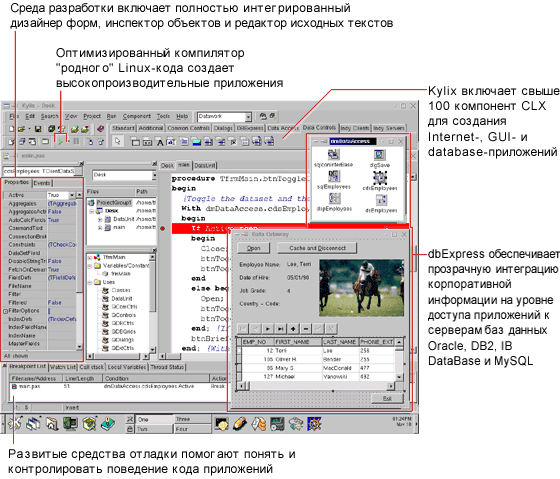560x479 pixels.
Task: Select the image component icon in palette
Action: [x=196, y=142]
